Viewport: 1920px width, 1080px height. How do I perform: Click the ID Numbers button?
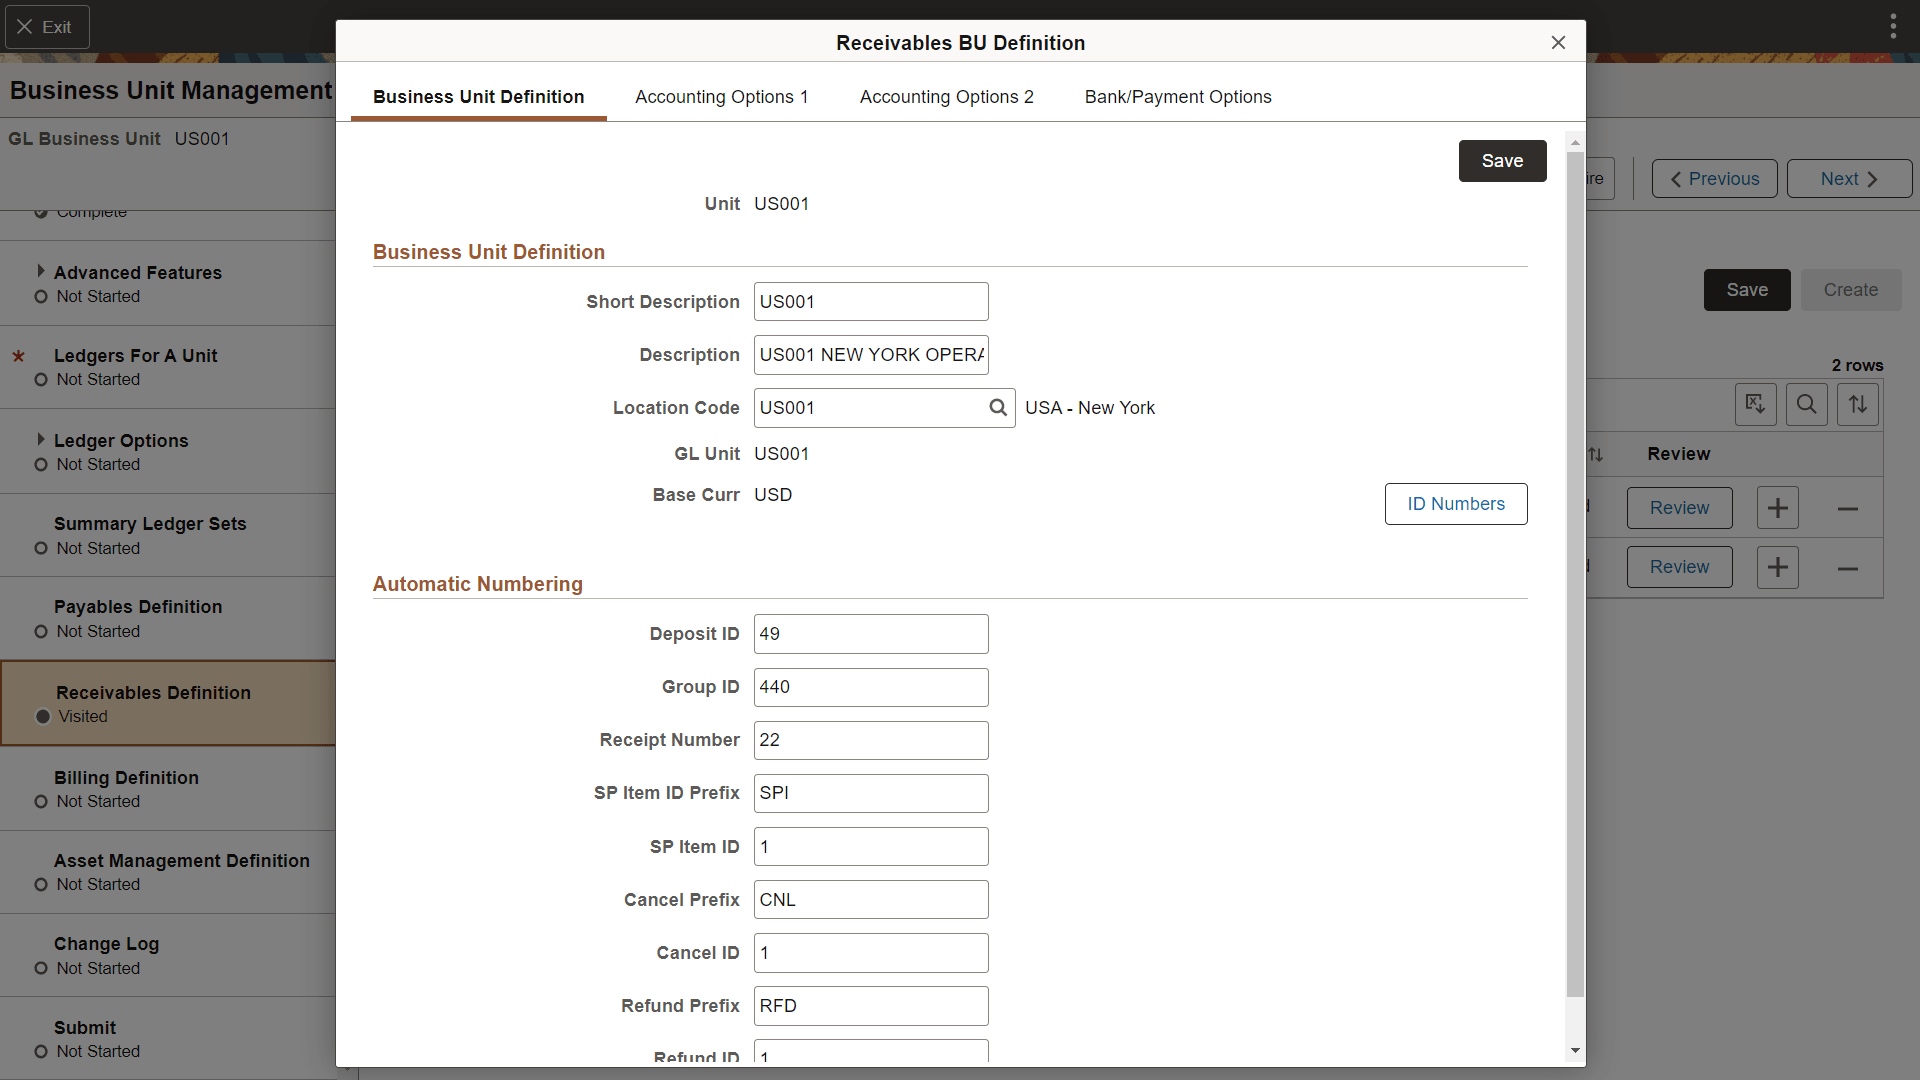(x=1455, y=504)
